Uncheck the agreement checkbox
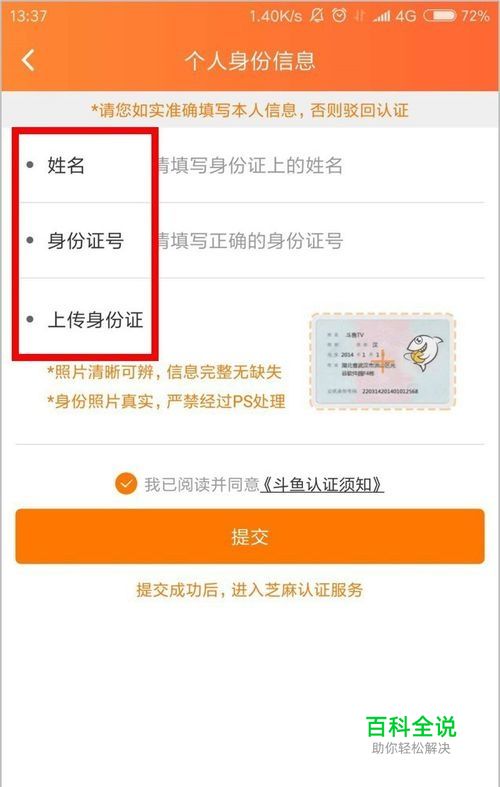 (x=126, y=484)
